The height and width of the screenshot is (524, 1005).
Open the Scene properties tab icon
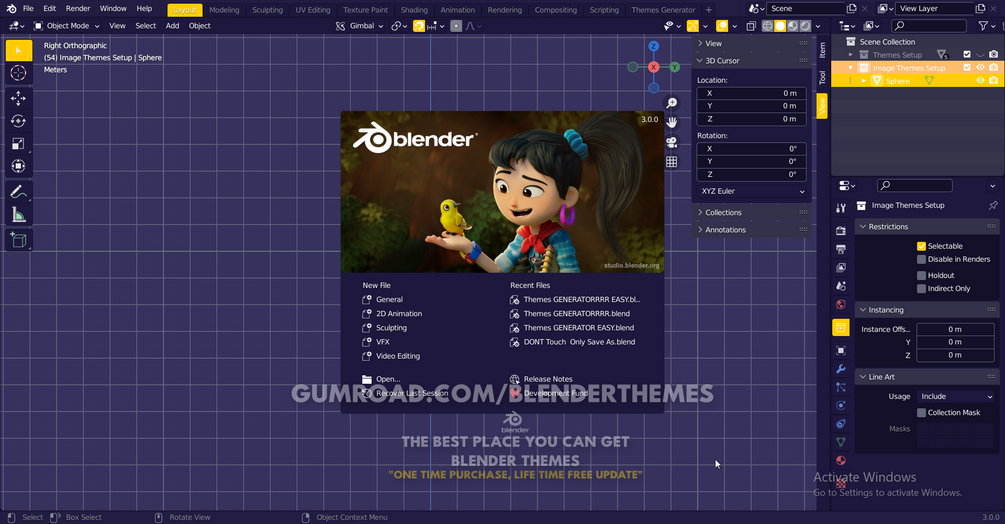[841, 286]
